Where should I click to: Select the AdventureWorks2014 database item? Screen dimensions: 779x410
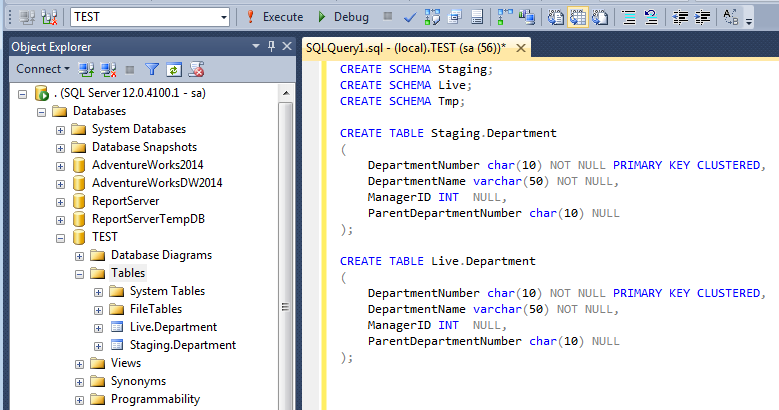(148, 165)
